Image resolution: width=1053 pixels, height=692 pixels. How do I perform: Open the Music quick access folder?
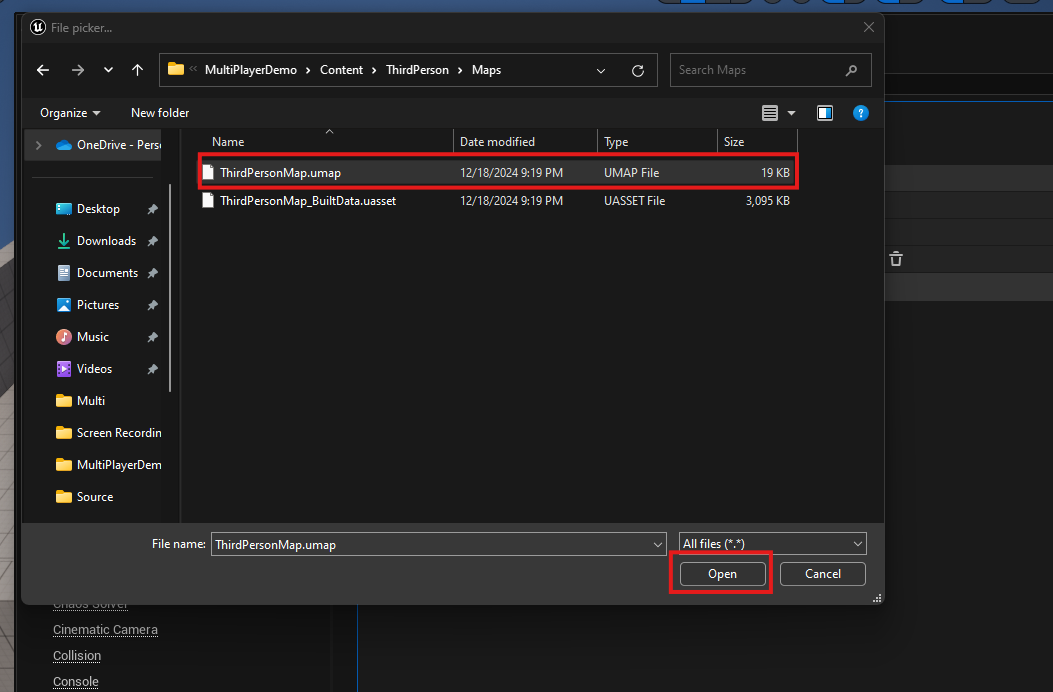pyautogui.click(x=93, y=337)
